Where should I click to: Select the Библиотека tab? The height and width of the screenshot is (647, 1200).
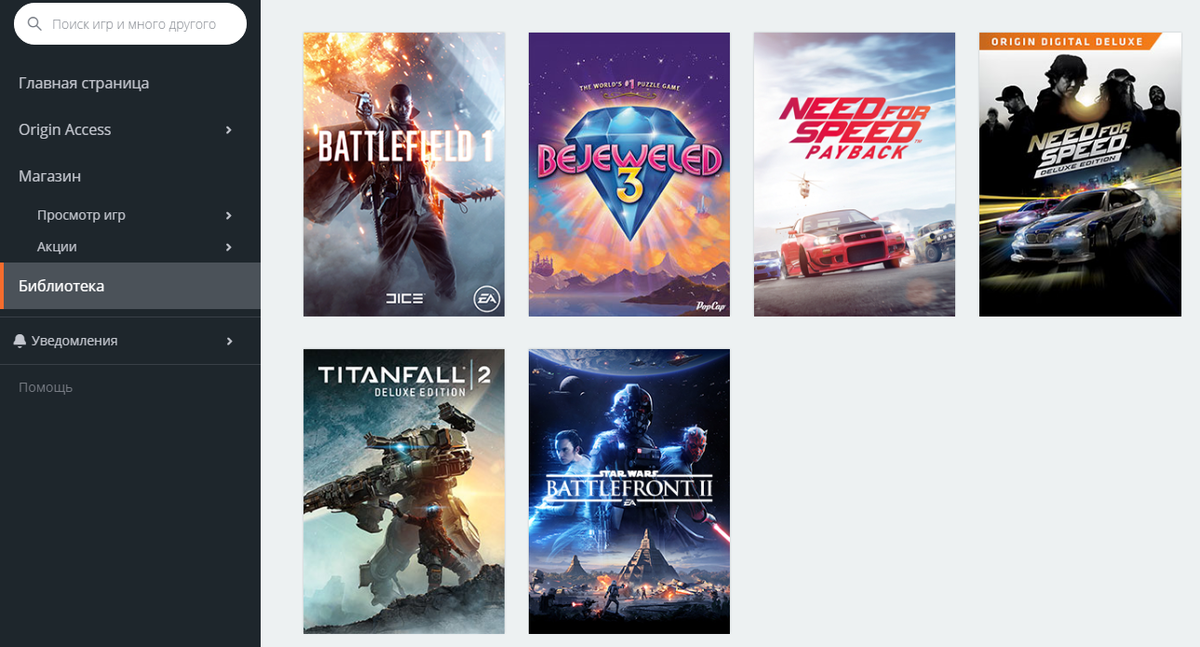[x=130, y=286]
